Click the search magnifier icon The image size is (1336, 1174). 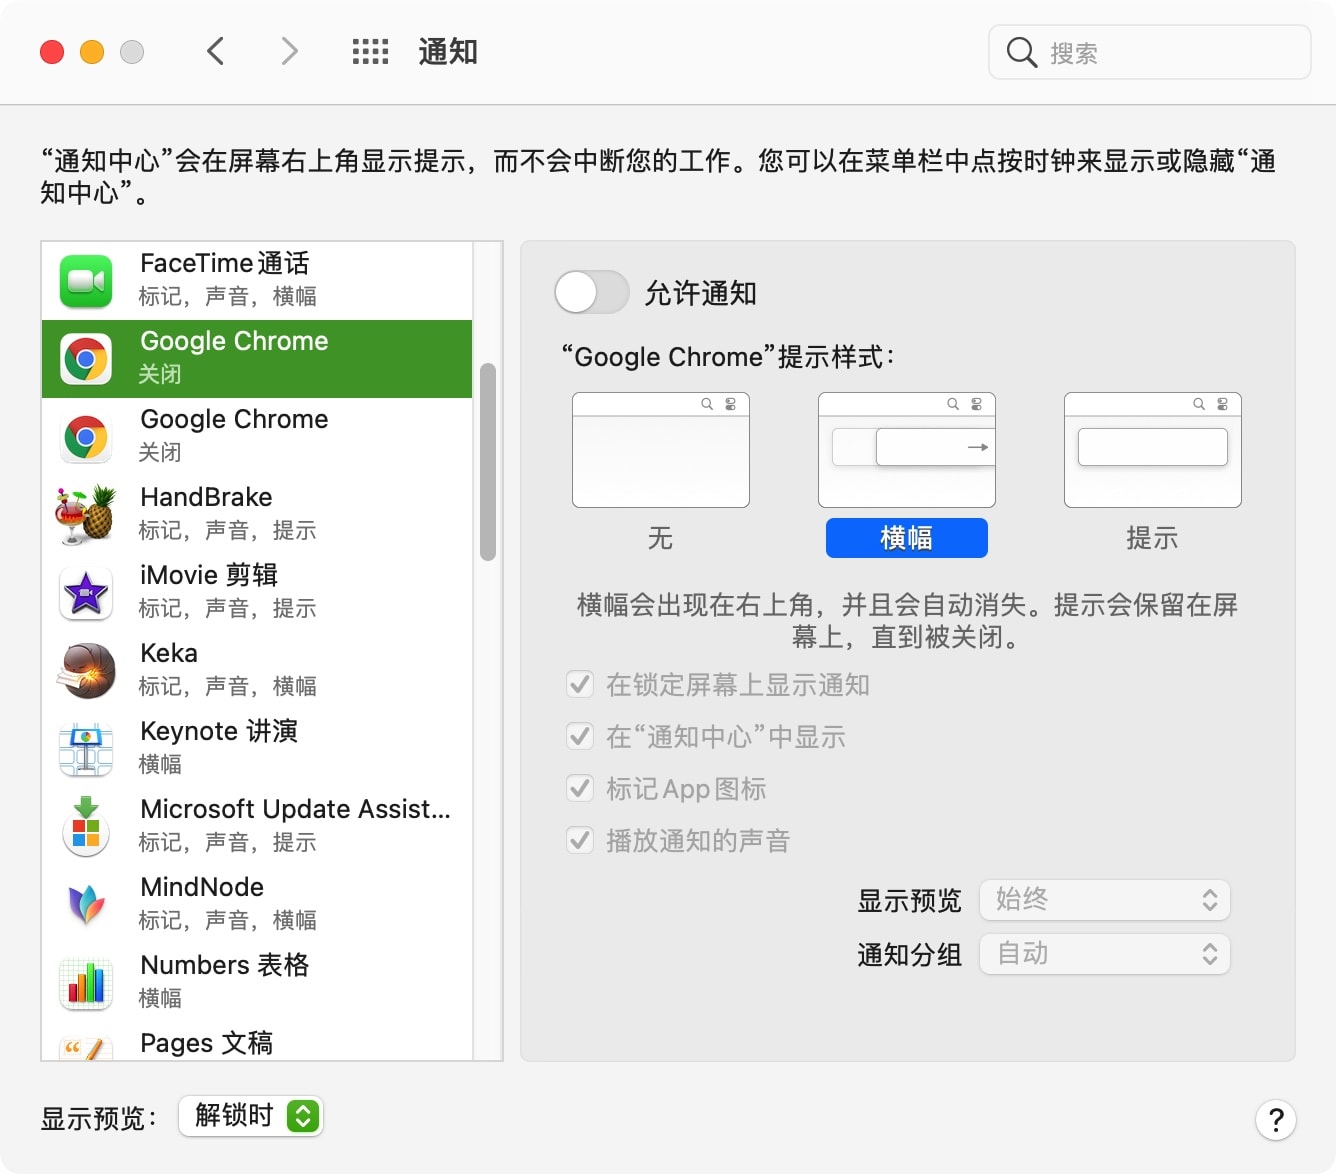pos(1021,52)
